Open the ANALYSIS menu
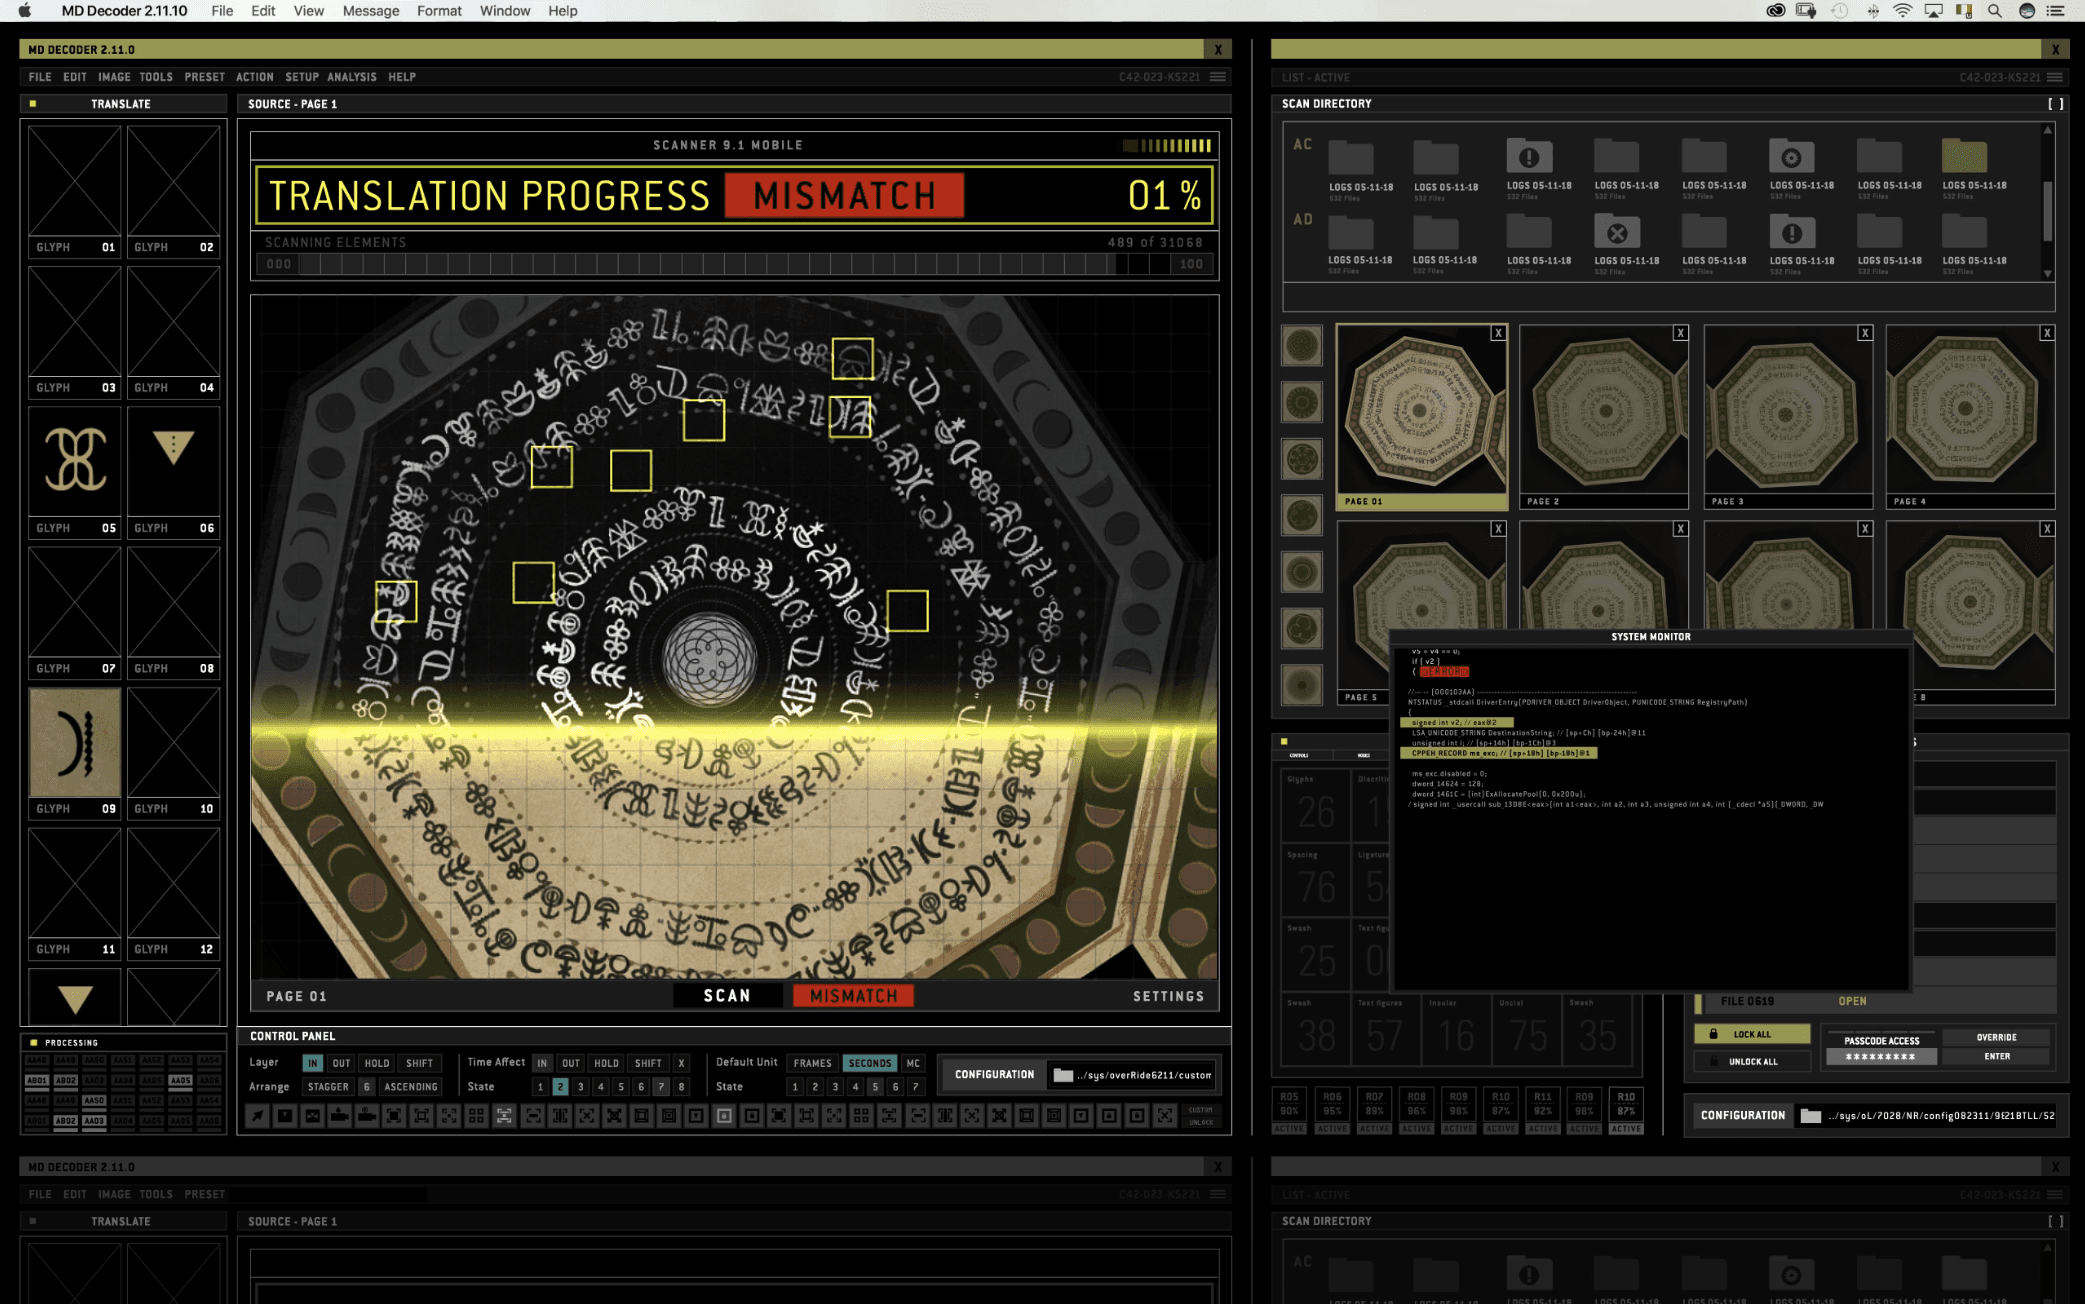The width and height of the screenshot is (2085, 1304). tap(352, 77)
